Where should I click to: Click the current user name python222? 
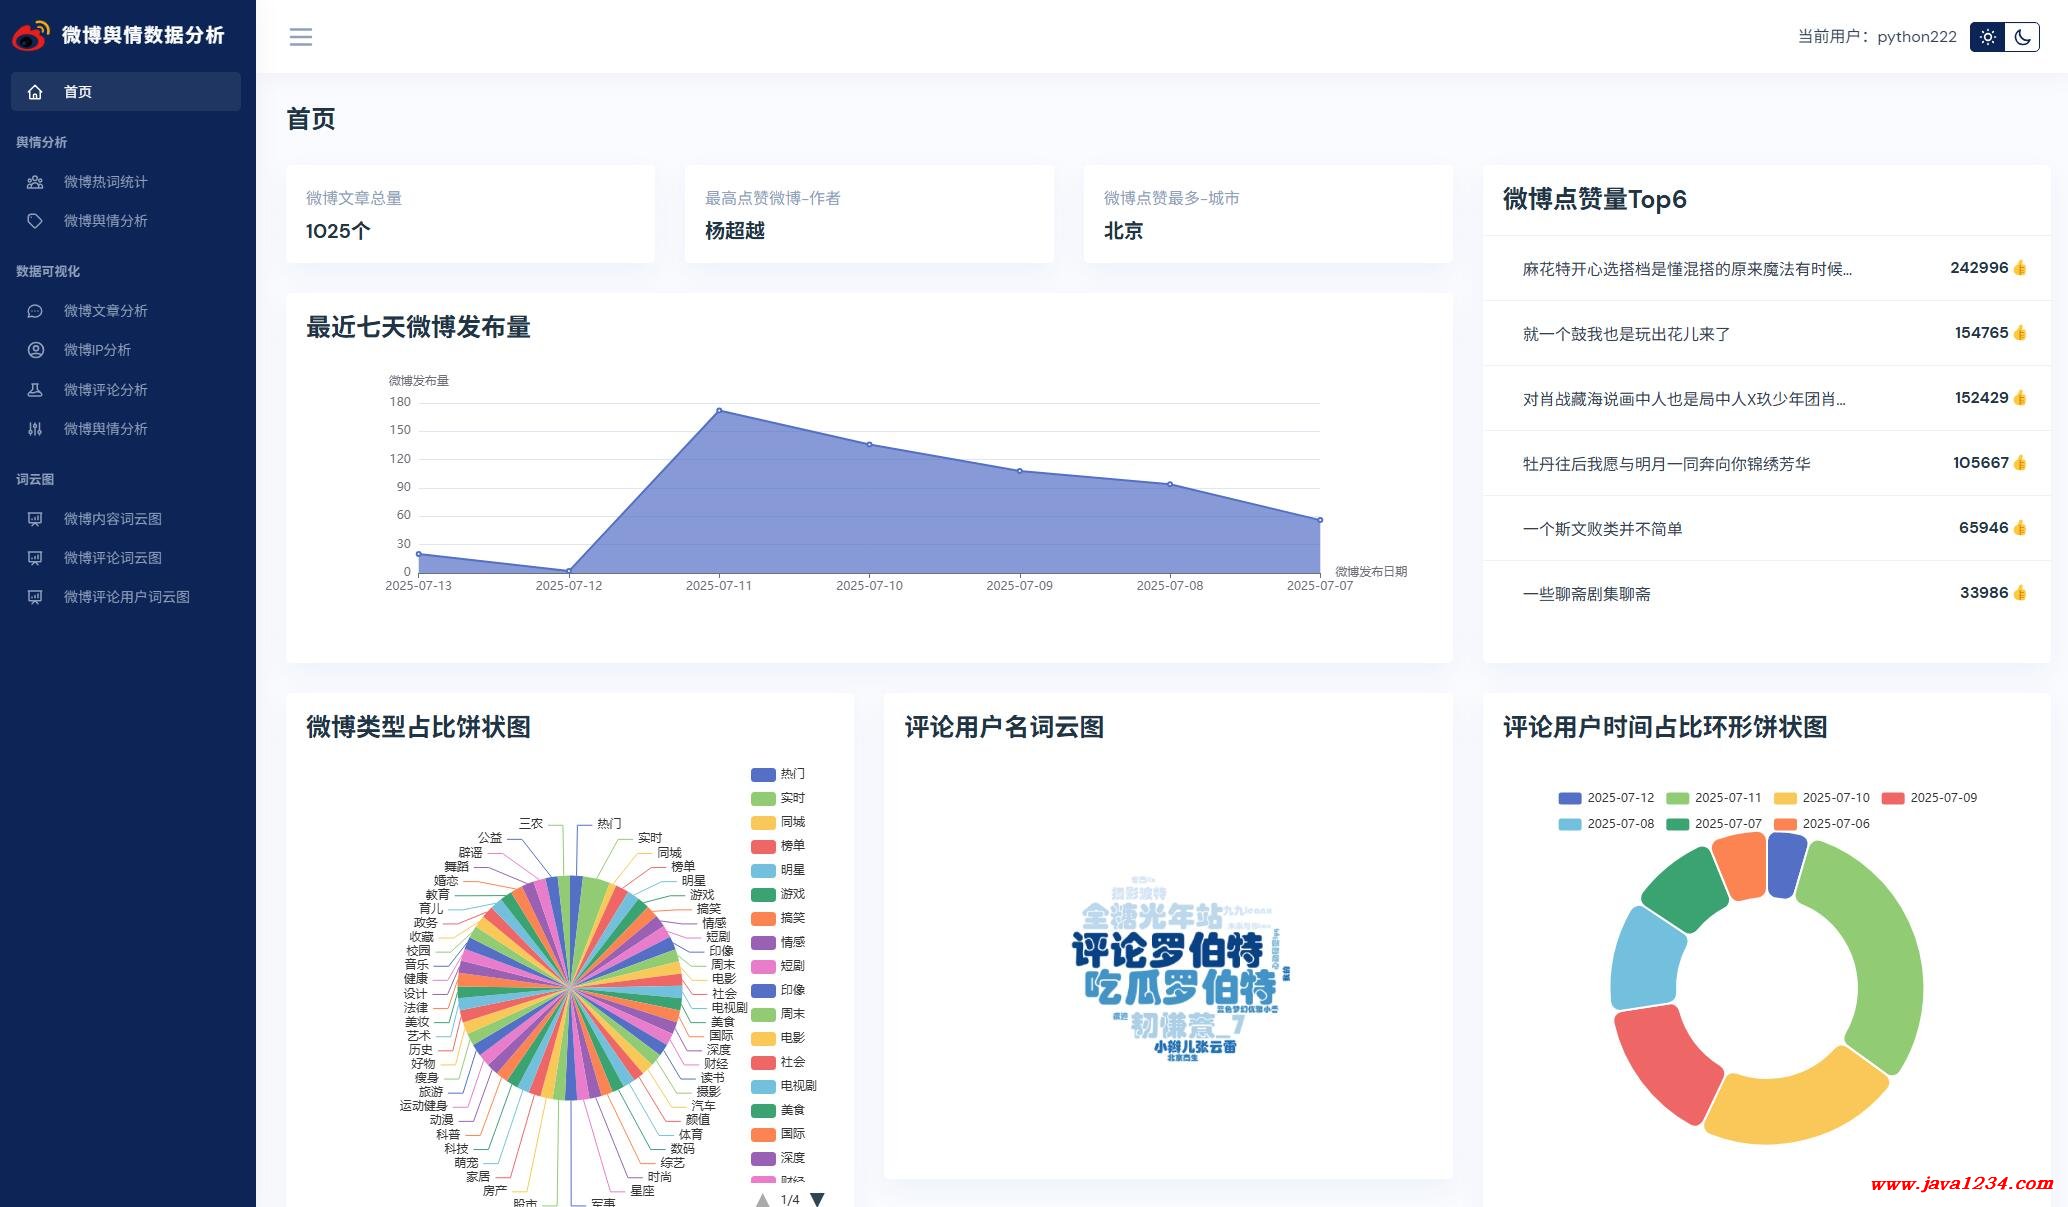[x=1915, y=37]
